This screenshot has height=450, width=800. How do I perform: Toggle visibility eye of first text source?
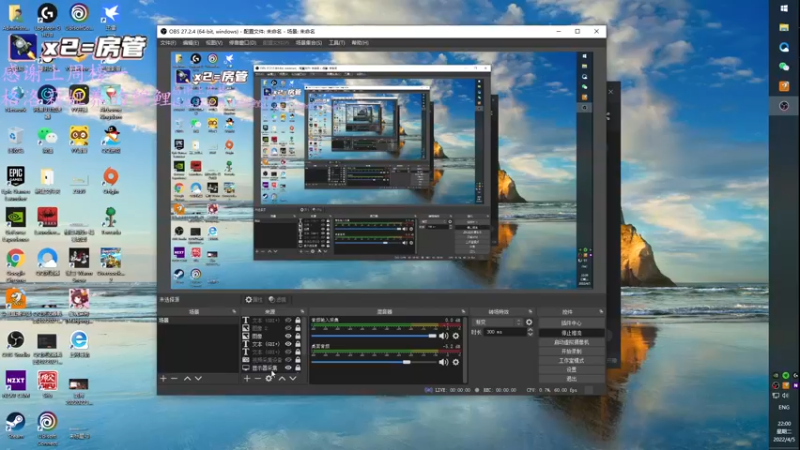click(288, 321)
